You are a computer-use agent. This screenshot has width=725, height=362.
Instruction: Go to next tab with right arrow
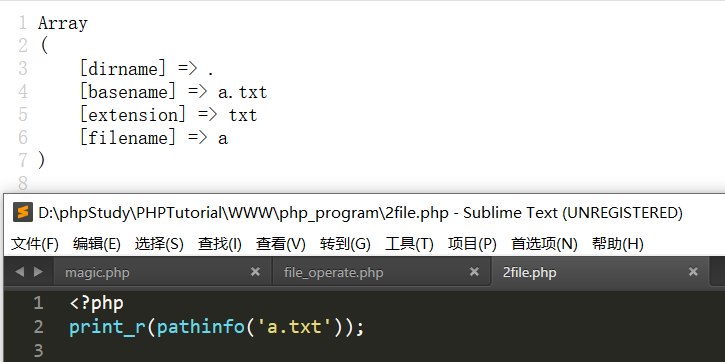(x=38, y=272)
